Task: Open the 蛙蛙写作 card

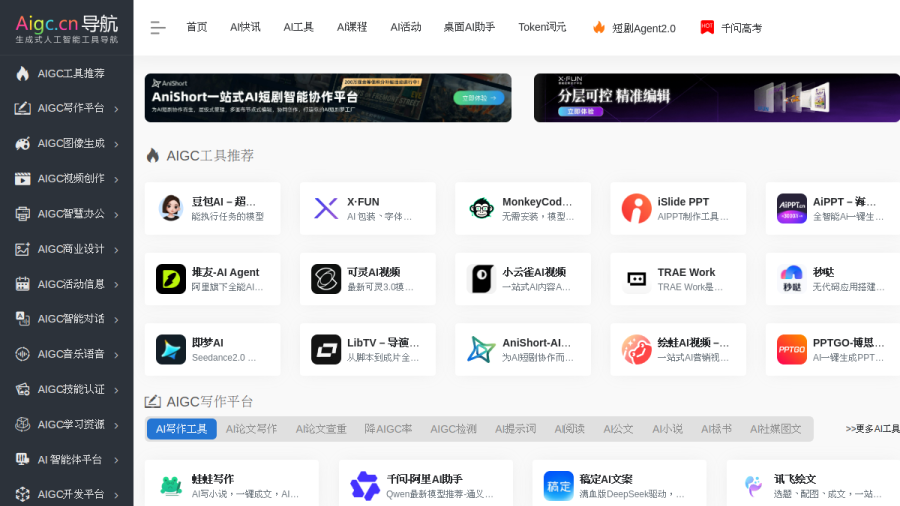Action: point(231,485)
